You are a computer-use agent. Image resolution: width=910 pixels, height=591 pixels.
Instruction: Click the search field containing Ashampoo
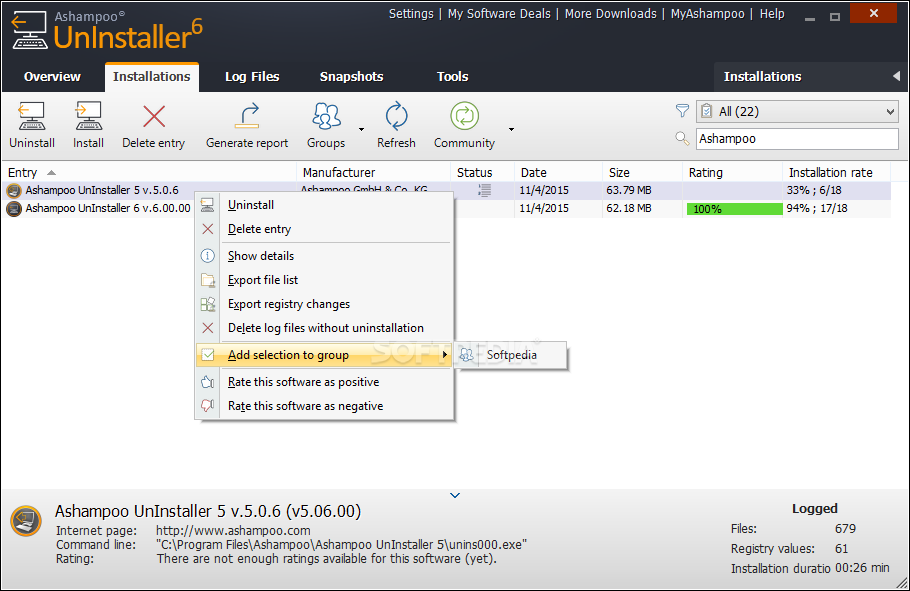[x=797, y=139]
